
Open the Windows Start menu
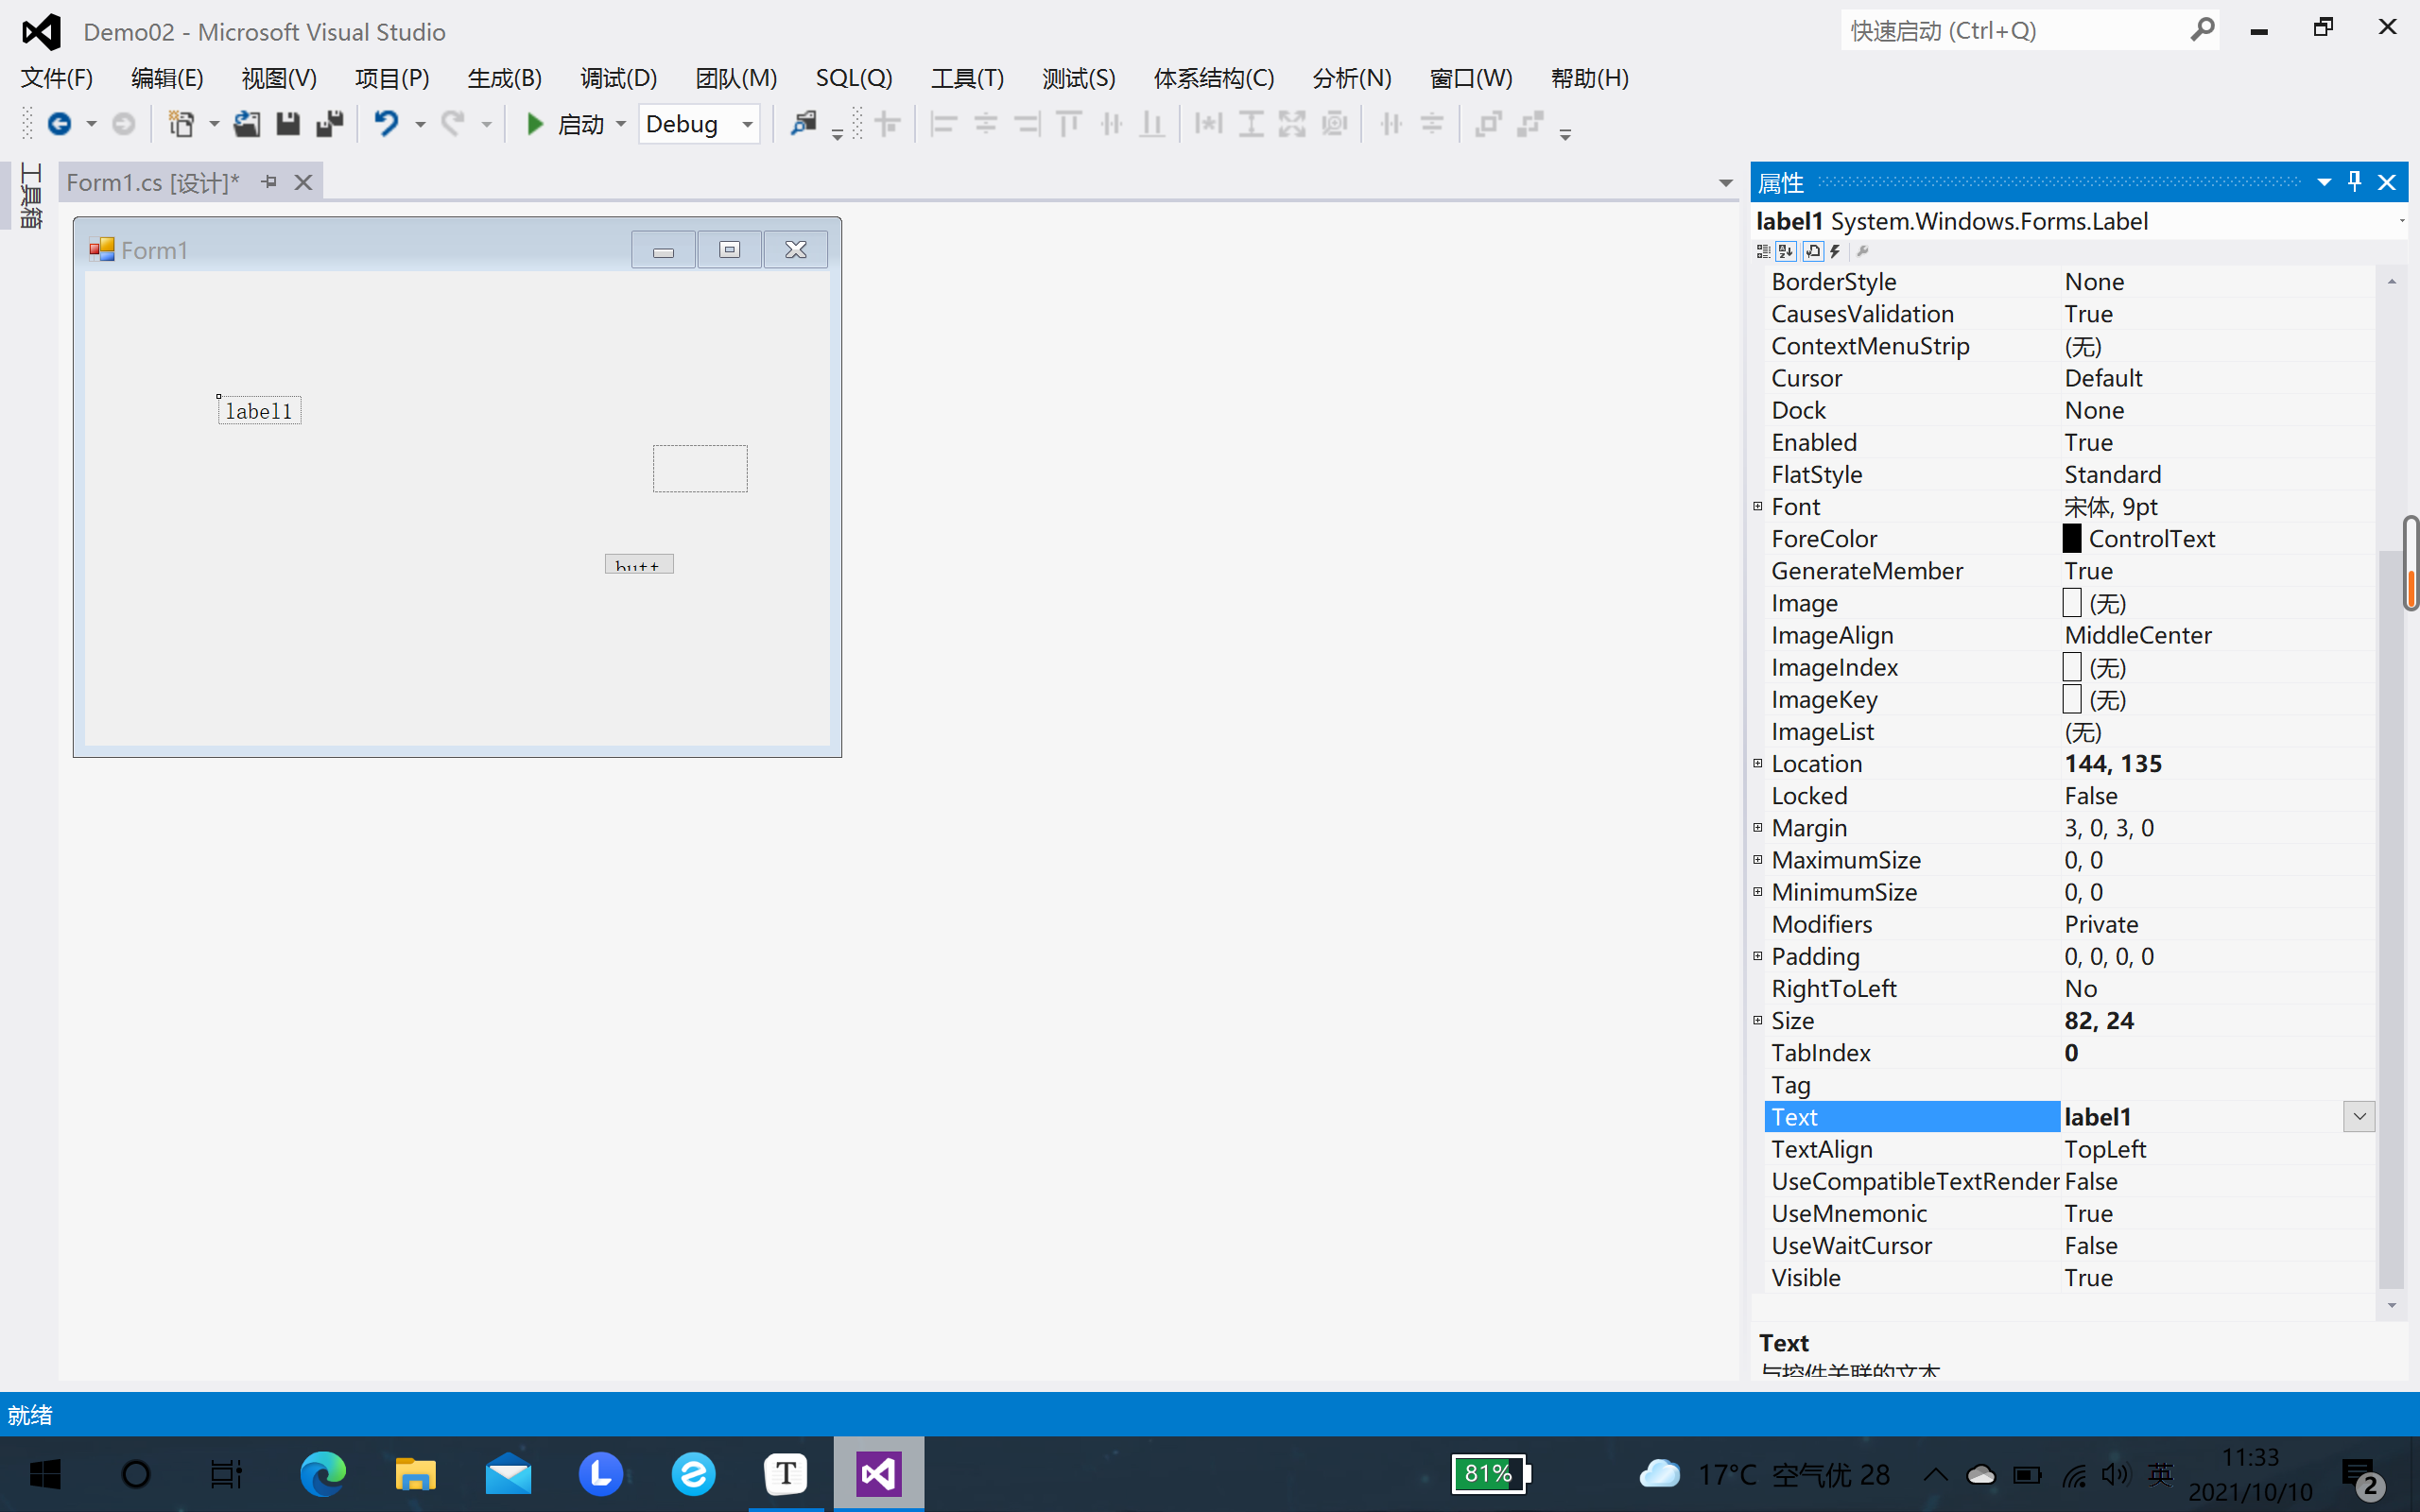(45, 1473)
